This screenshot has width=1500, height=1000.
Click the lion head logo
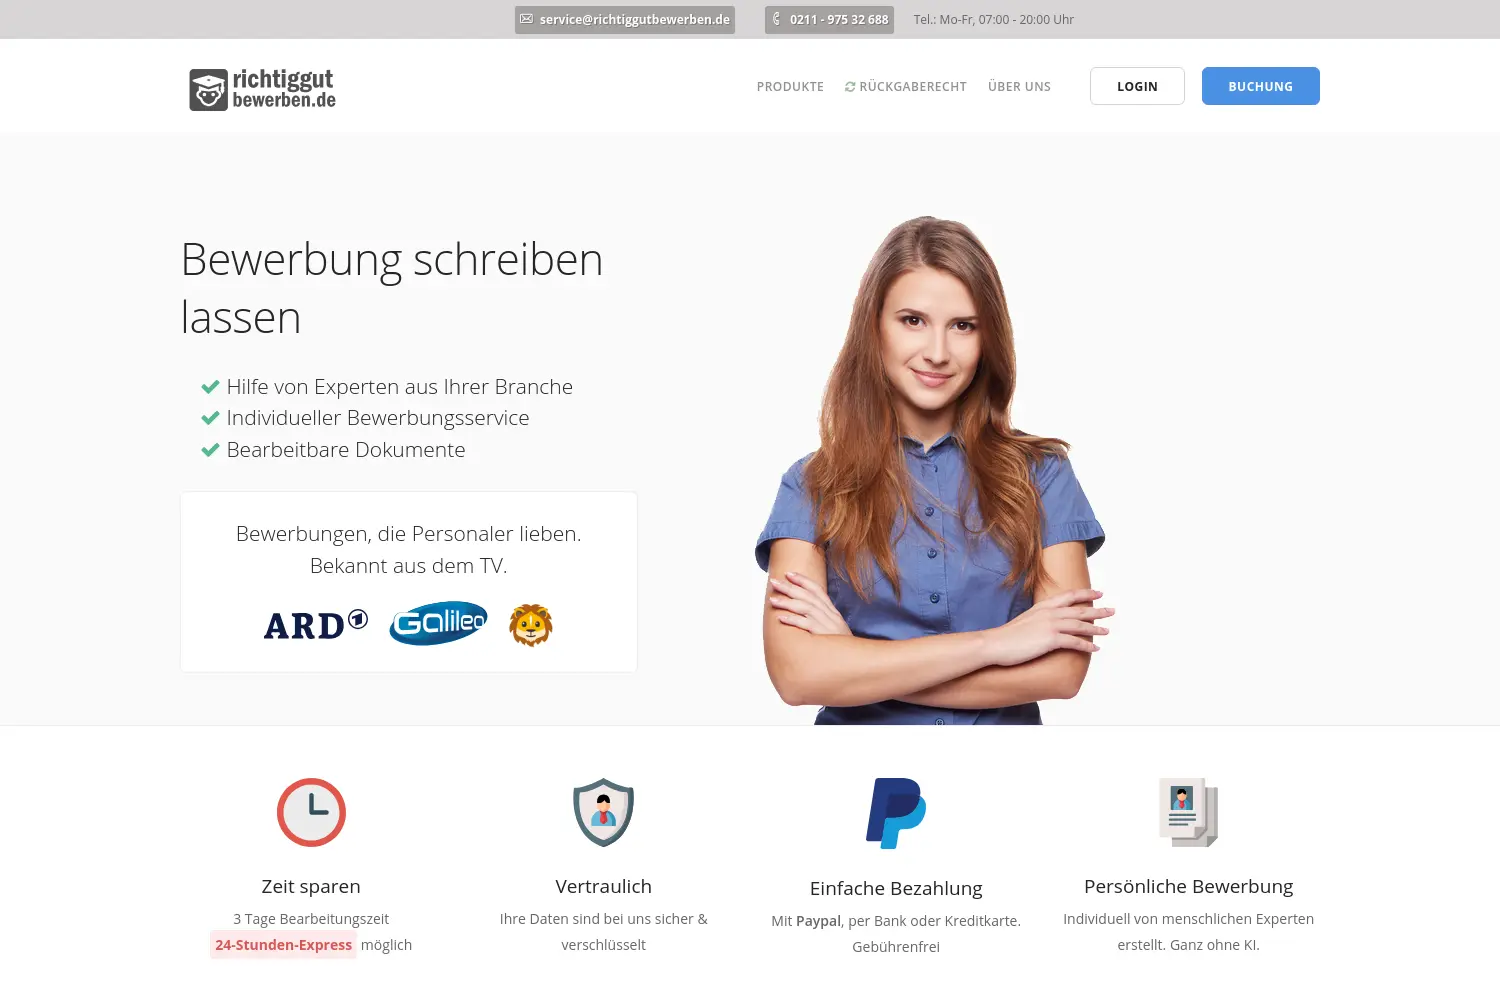[531, 625]
